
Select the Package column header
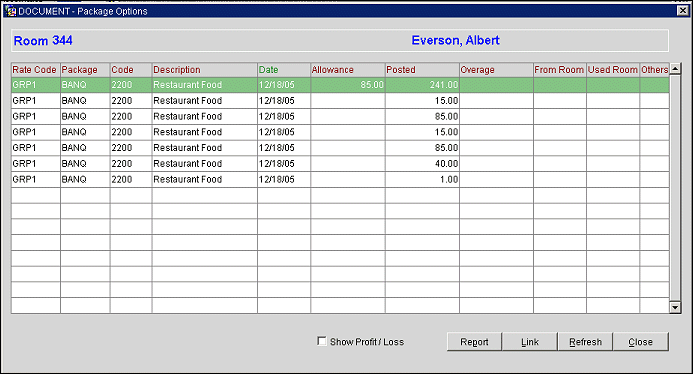(x=85, y=70)
